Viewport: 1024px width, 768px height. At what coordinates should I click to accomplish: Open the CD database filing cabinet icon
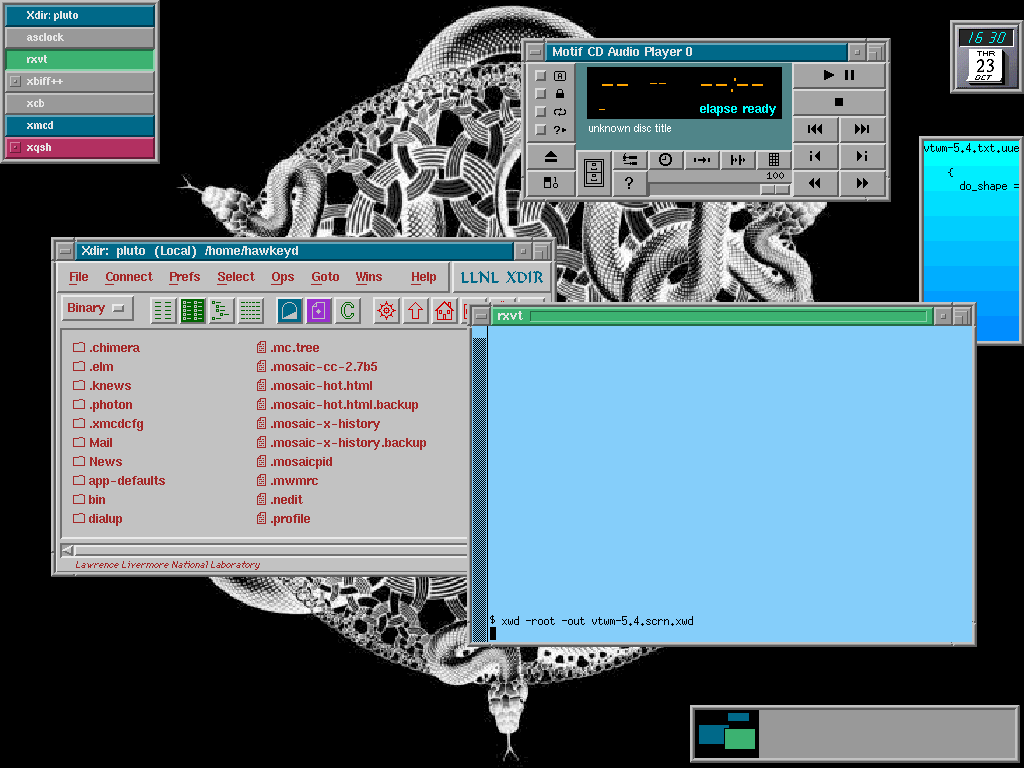click(594, 173)
